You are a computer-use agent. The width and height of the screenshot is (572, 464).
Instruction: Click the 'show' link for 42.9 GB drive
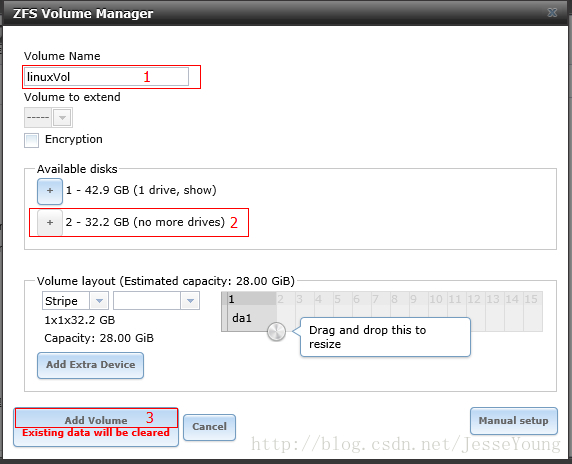coord(198,190)
